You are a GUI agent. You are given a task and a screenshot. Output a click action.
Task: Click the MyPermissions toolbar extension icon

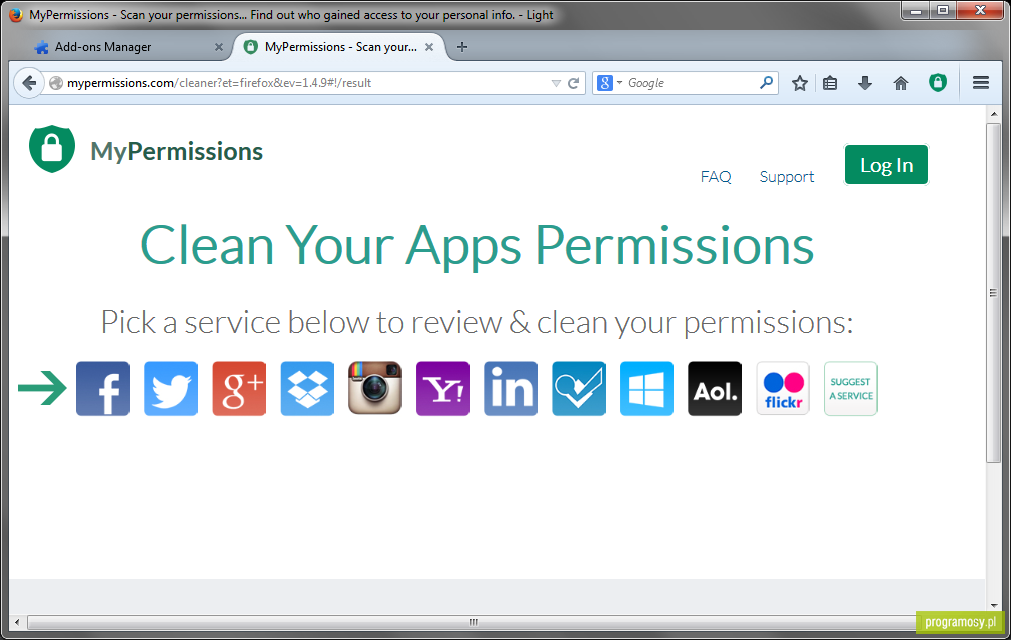(938, 82)
